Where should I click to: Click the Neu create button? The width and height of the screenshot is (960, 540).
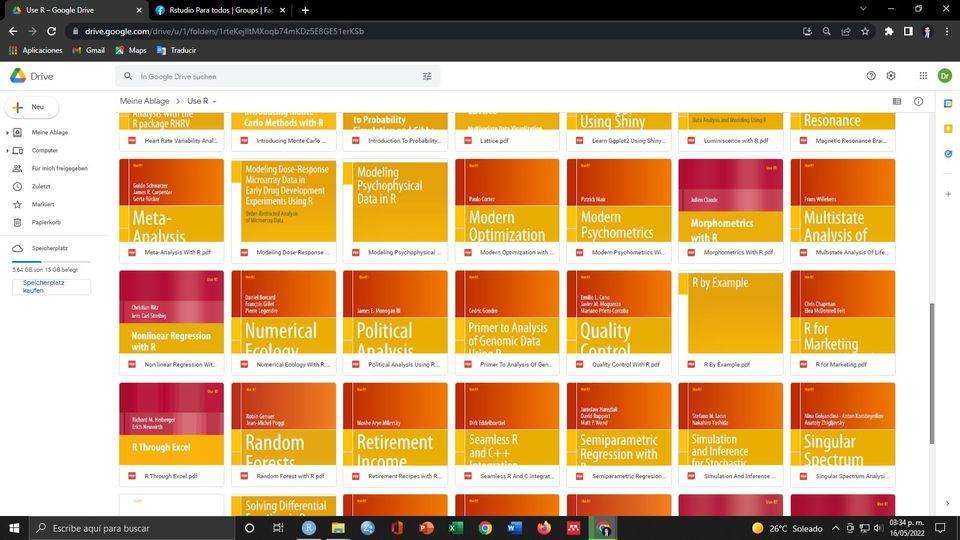(32, 107)
